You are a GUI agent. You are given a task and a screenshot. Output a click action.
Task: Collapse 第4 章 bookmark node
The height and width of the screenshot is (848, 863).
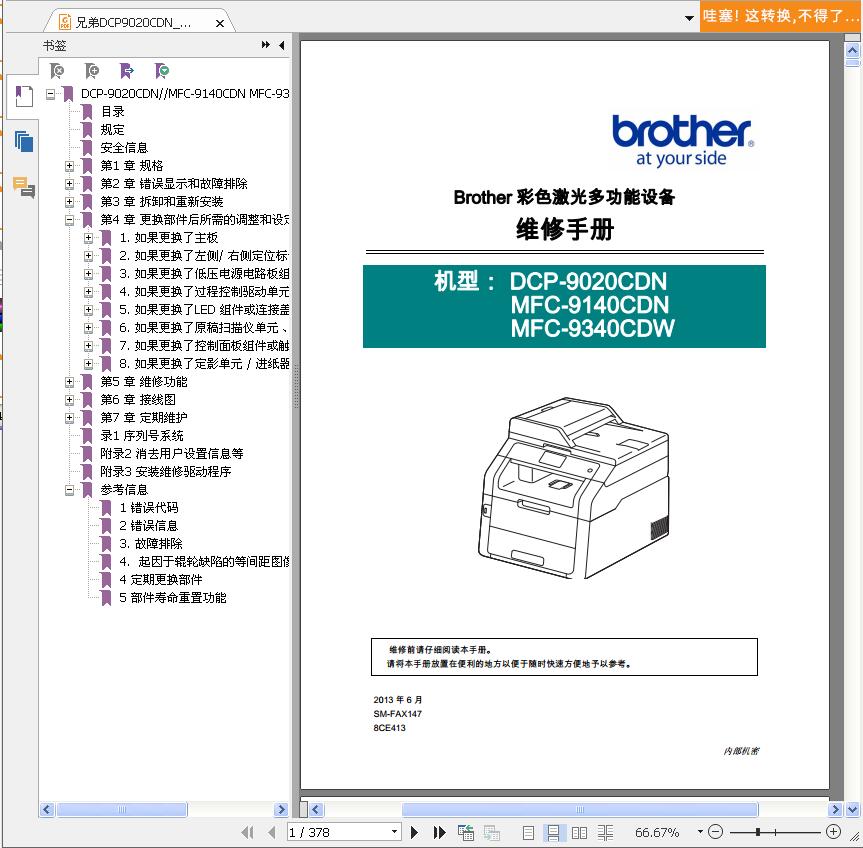[69, 220]
